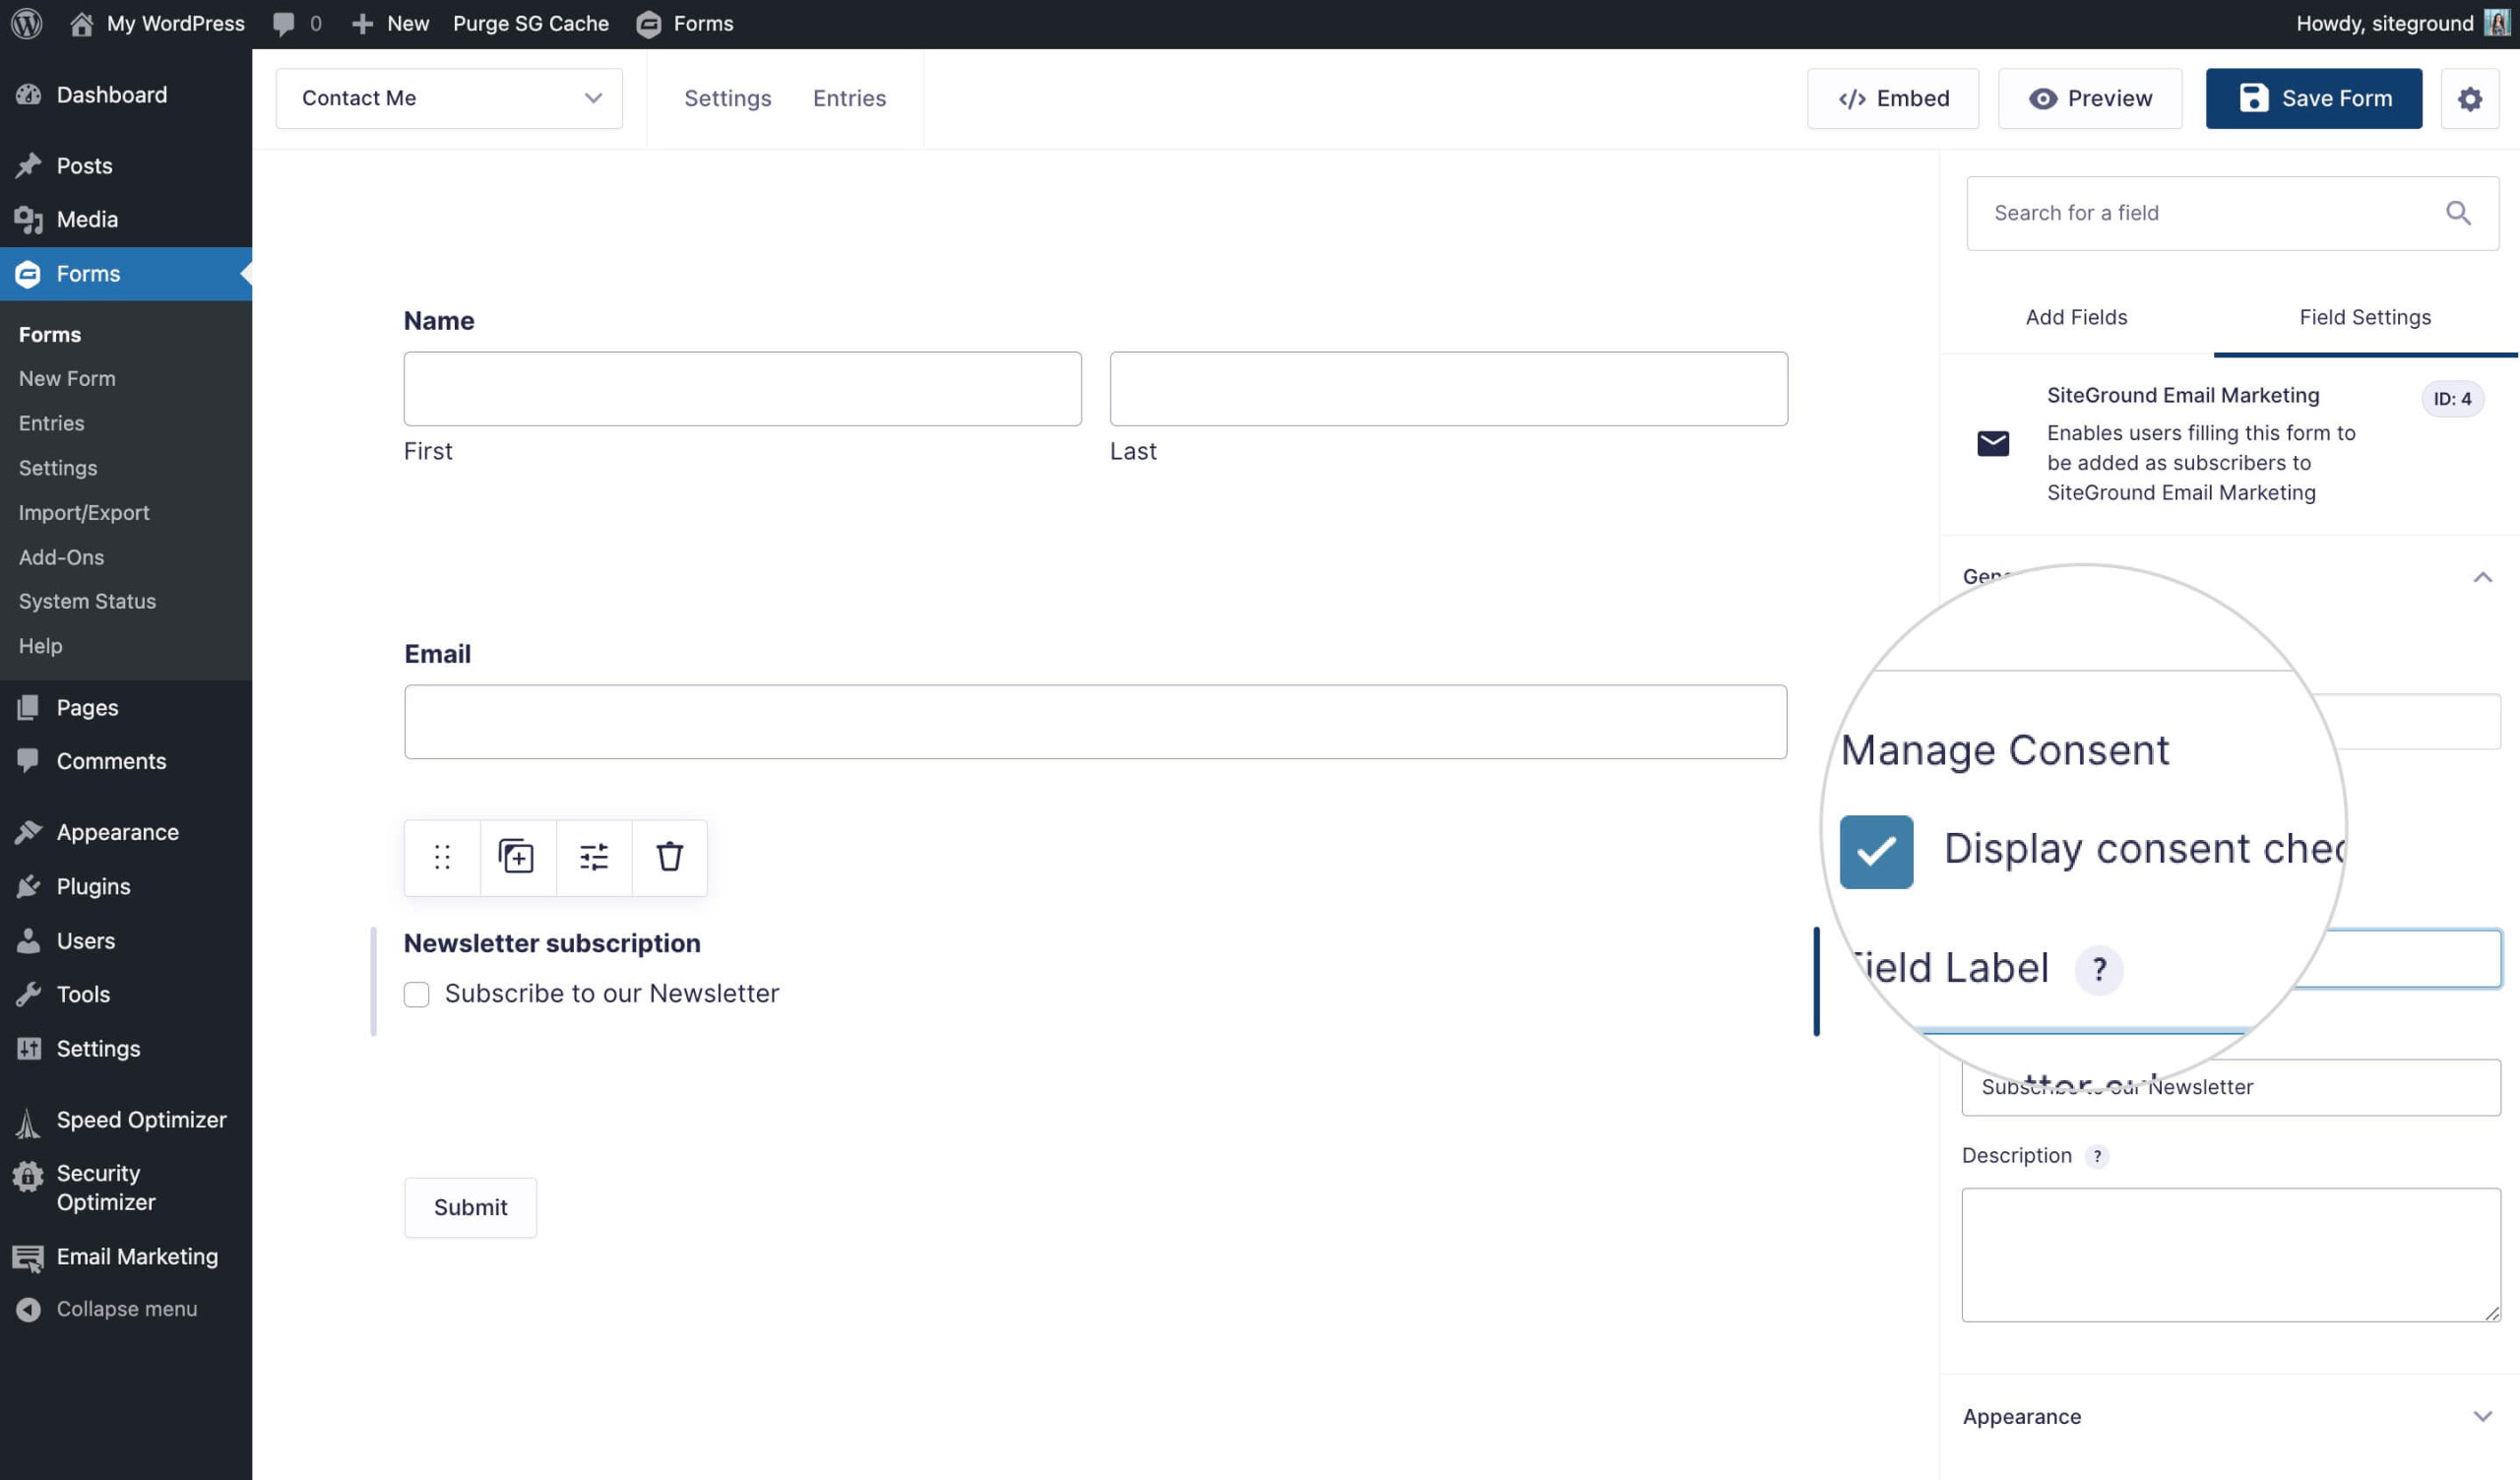Screen dimensions: 2520x1480
Task: Open the Tools wrench sidebar item
Action: [126, 994]
